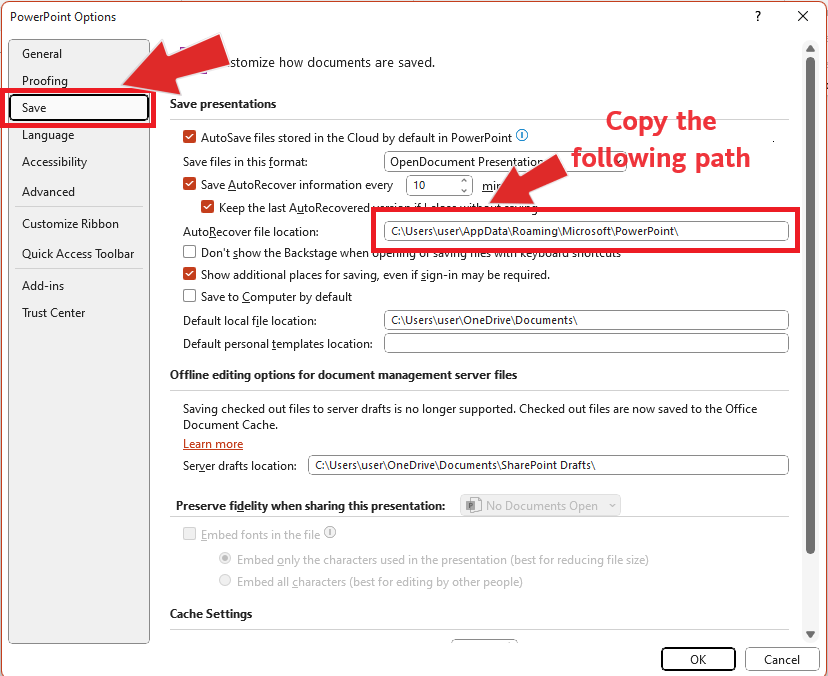Enable Save to Computer by default
This screenshot has height=676, width=828.
[x=189, y=297]
